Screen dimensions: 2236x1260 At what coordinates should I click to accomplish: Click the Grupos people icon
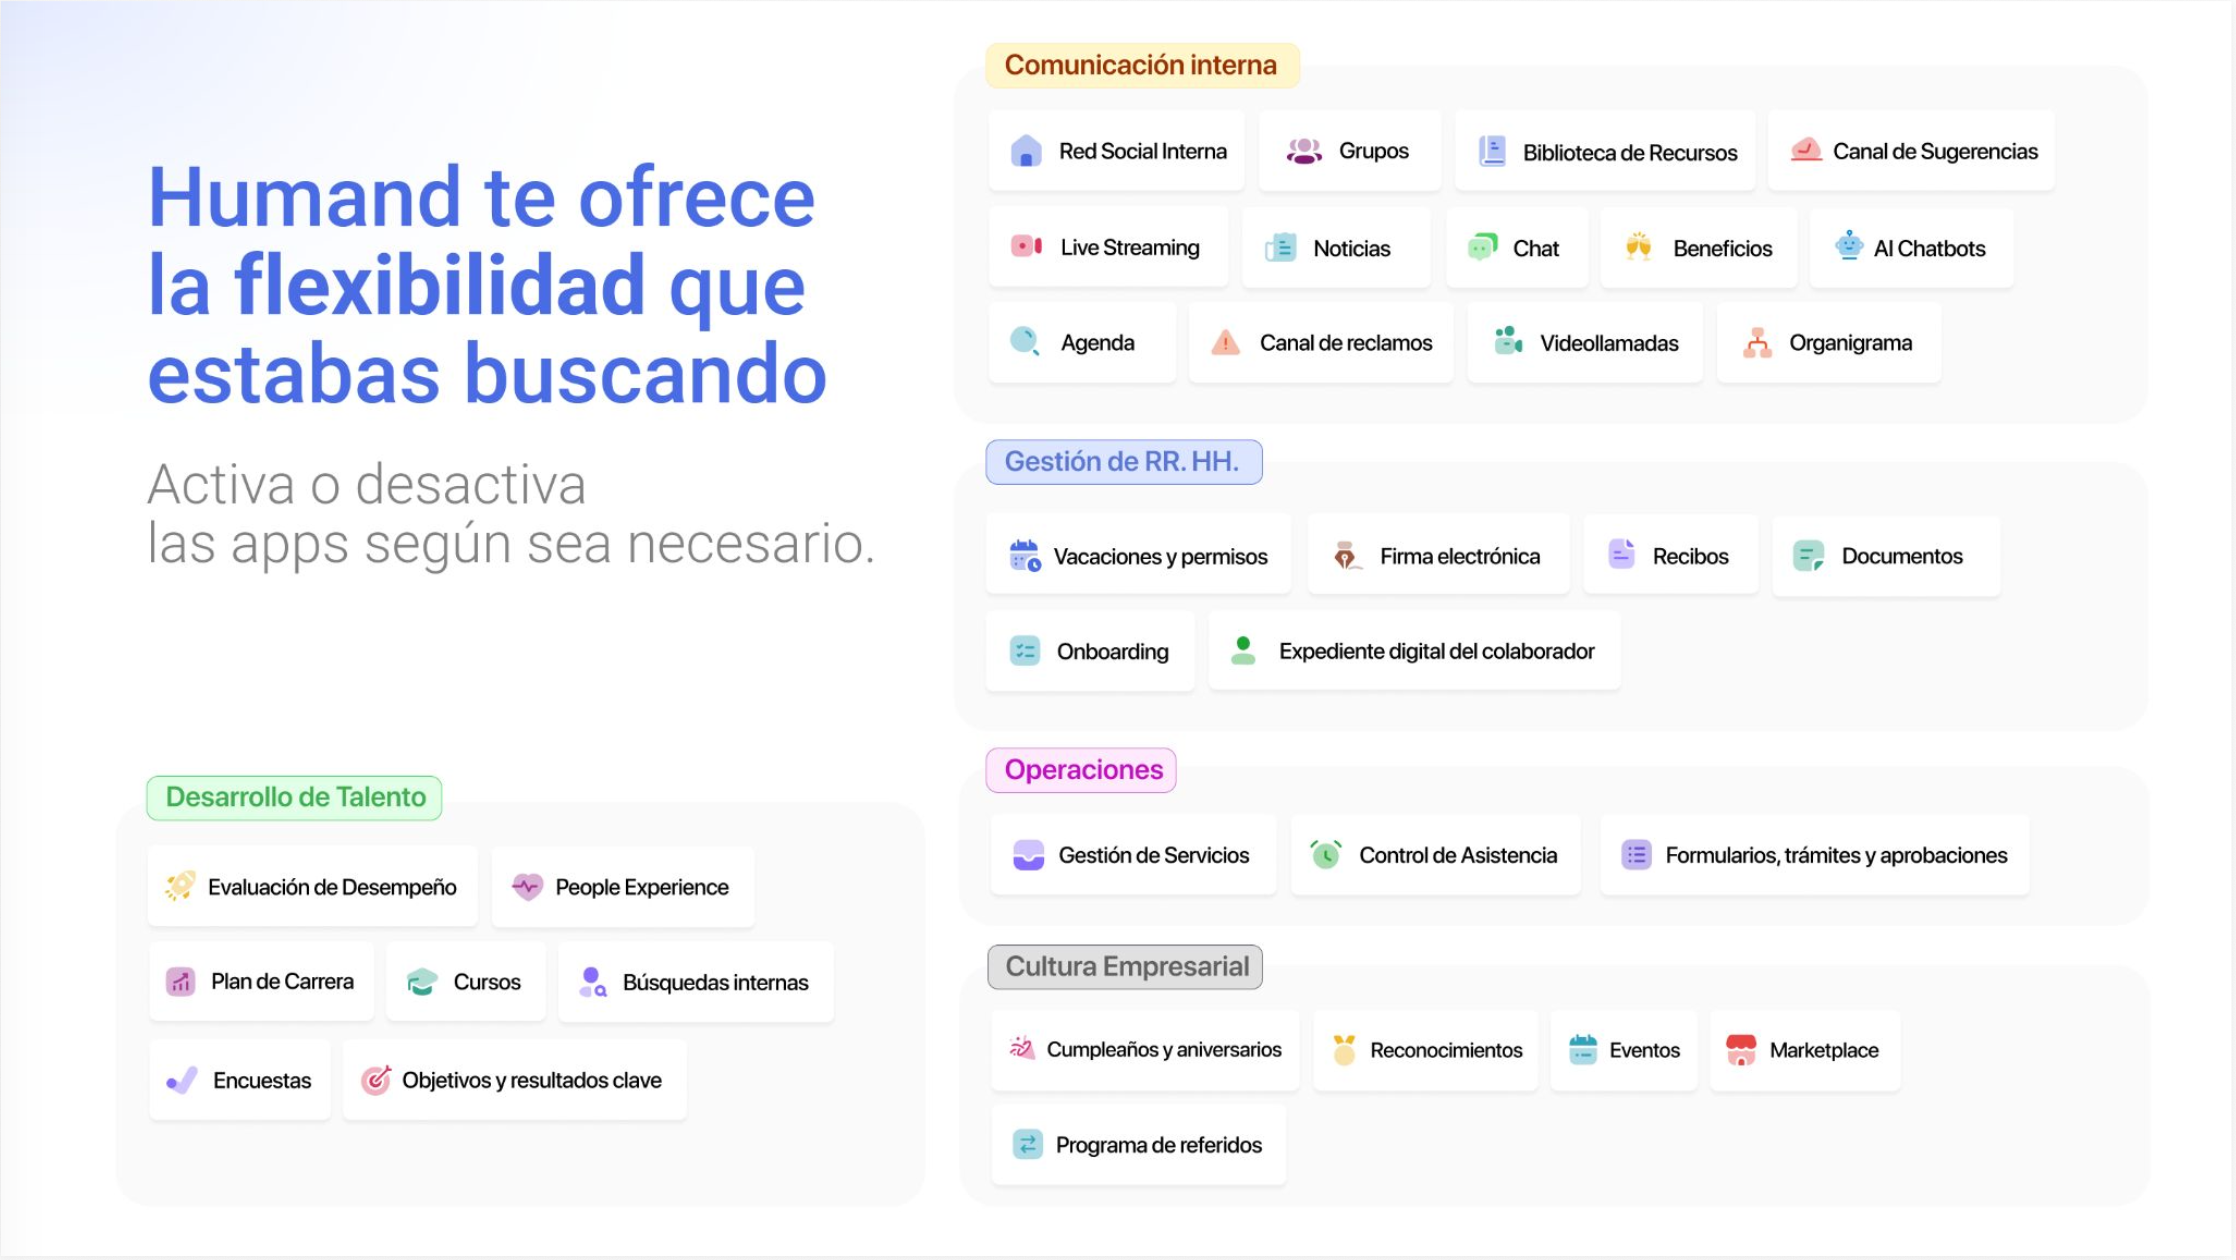(x=1304, y=151)
